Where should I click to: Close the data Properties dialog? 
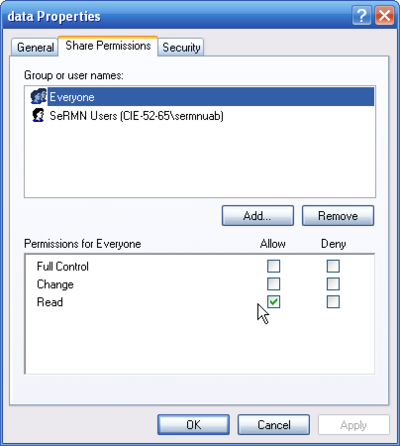(384, 16)
